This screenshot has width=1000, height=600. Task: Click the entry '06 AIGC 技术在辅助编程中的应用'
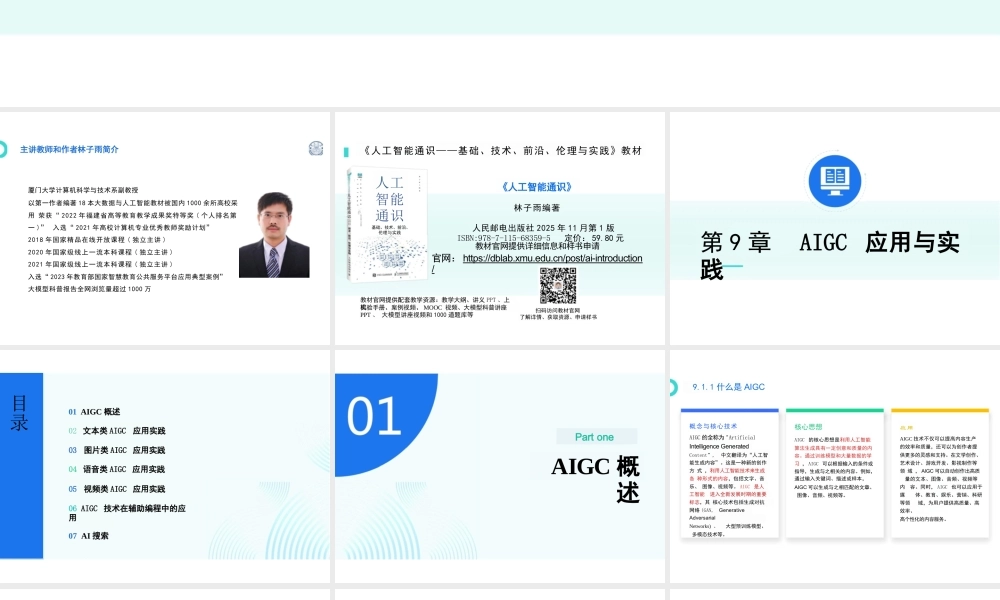point(127,513)
